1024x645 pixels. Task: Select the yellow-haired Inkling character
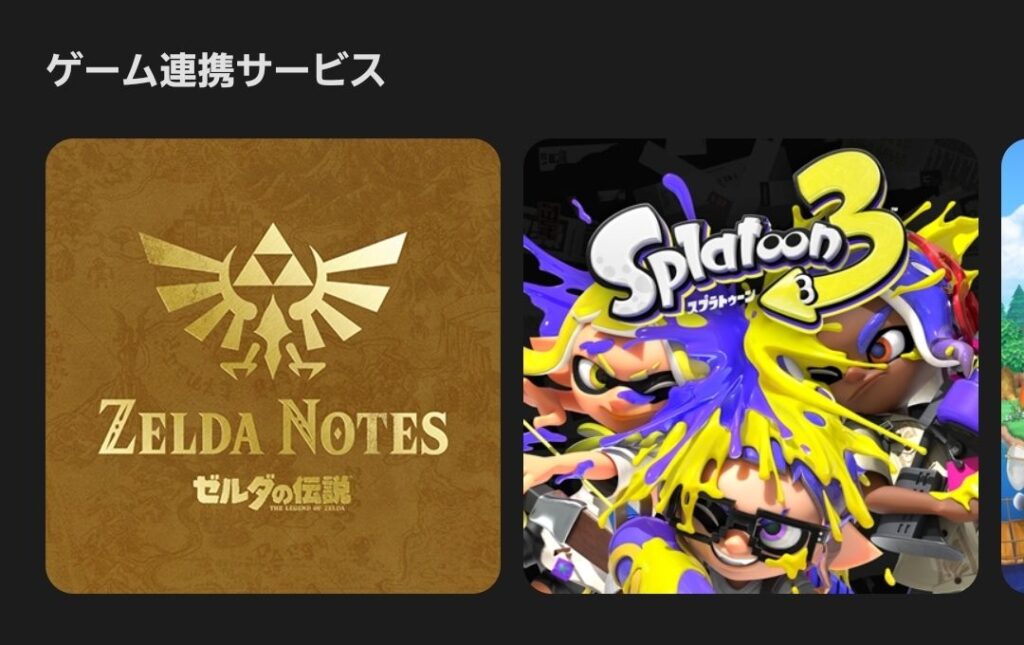(607, 385)
